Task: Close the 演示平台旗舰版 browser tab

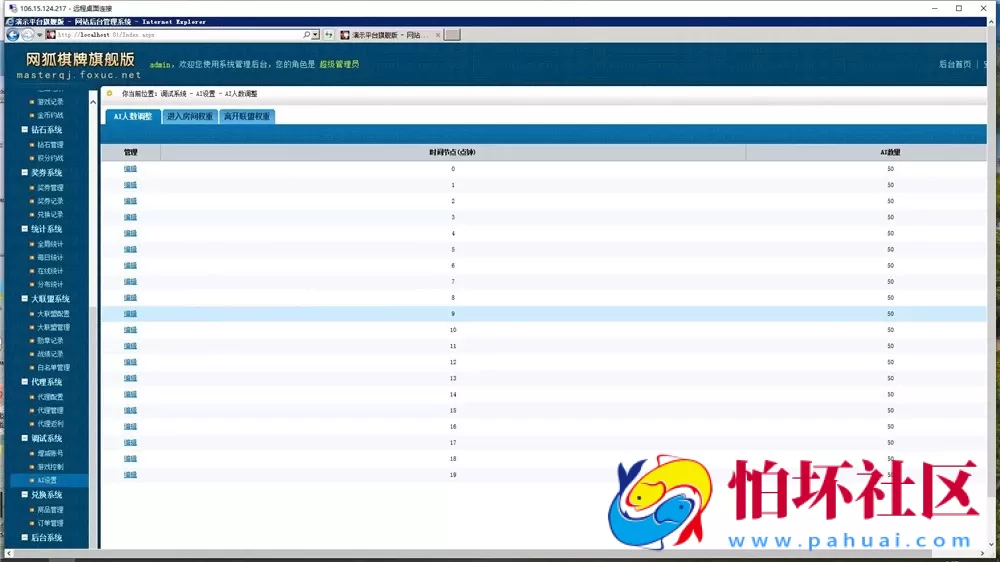Action: [435, 34]
